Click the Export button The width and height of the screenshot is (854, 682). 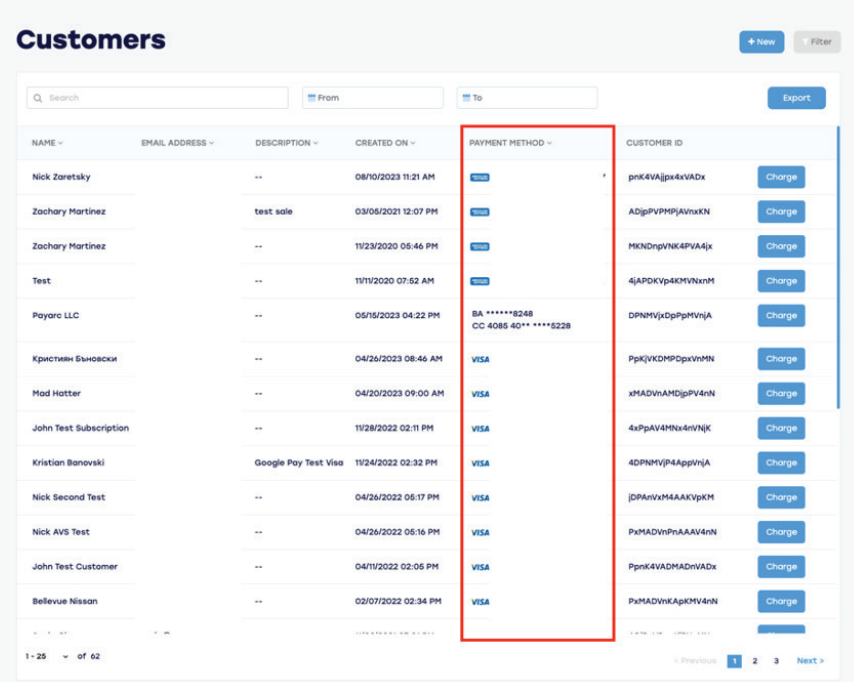(796, 97)
